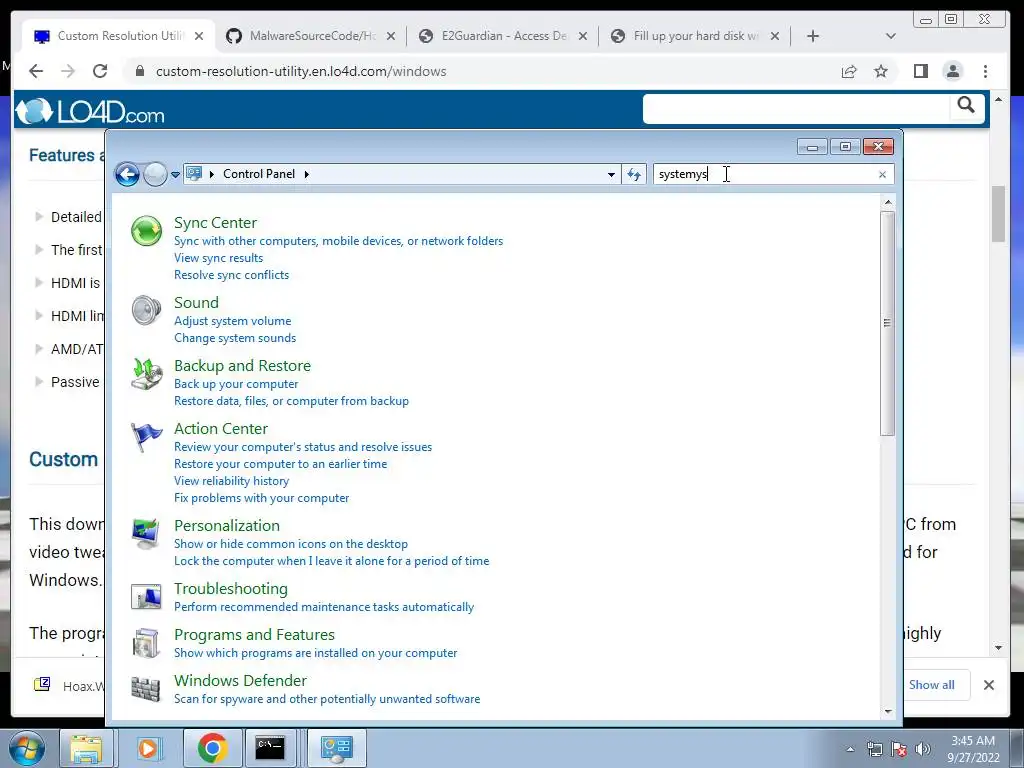Open Windows Start menu
The image size is (1024, 768).
(27, 748)
